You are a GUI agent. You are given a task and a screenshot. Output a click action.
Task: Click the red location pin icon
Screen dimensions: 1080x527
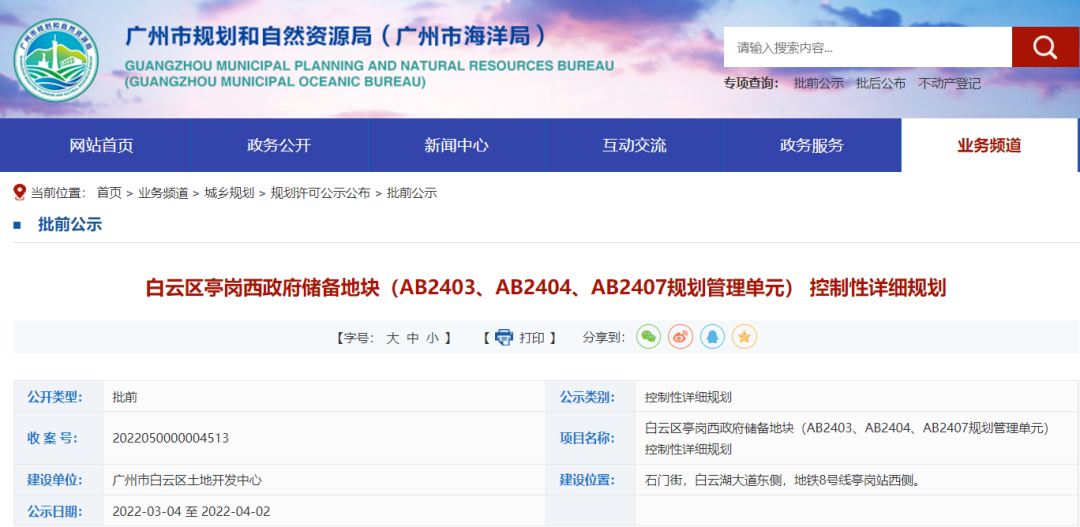click(x=20, y=192)
